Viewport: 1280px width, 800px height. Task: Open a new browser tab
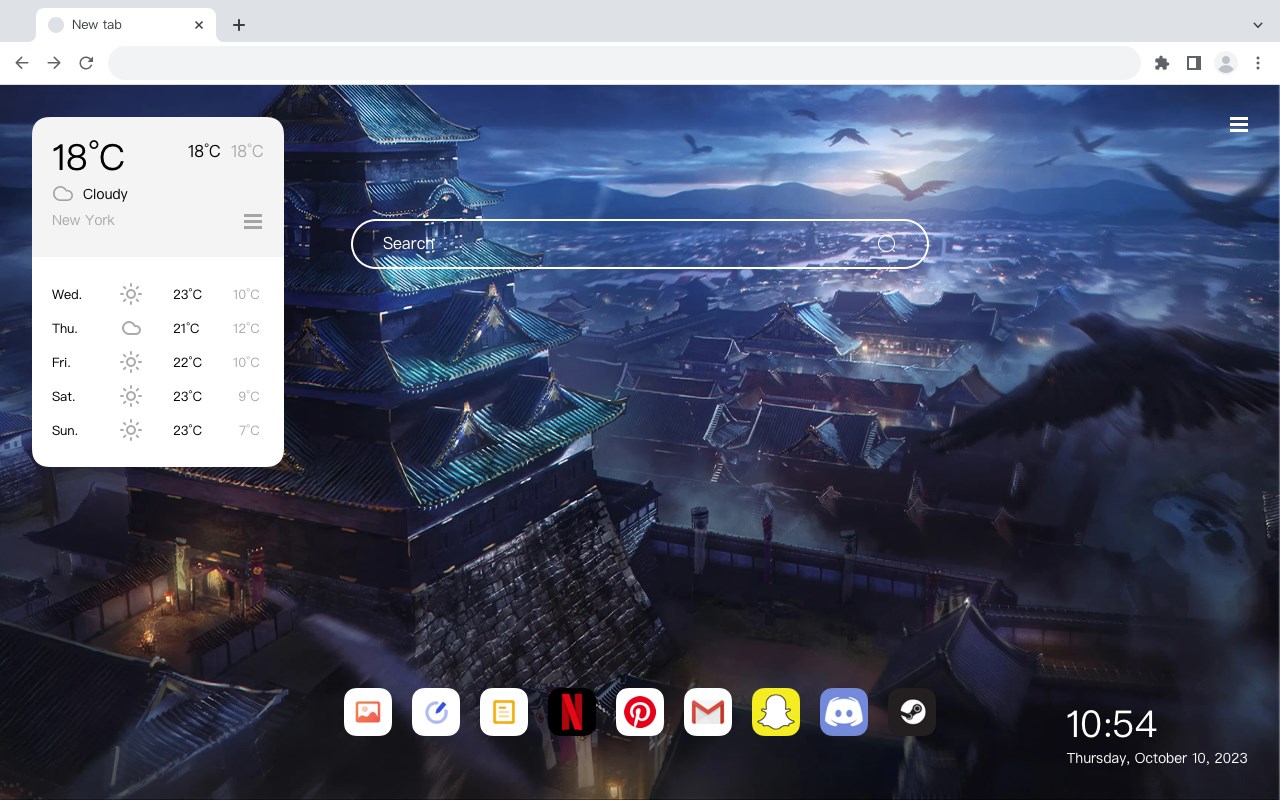(238, 25)
